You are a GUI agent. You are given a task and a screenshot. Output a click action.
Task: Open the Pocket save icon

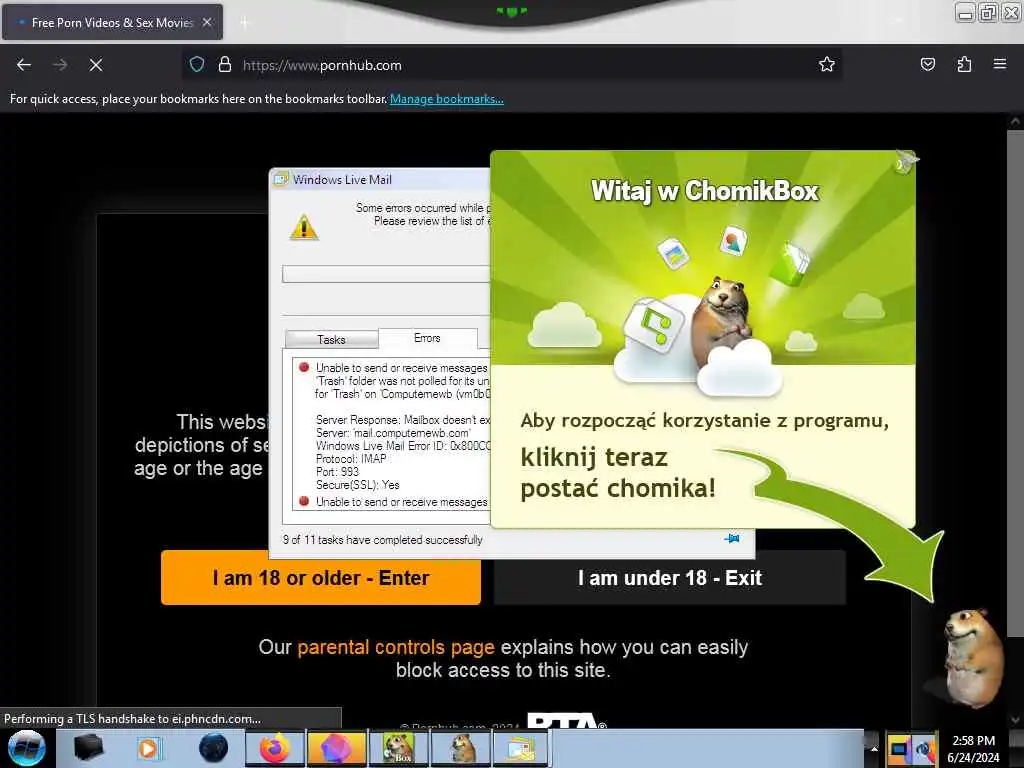click(x=927, y=65)
